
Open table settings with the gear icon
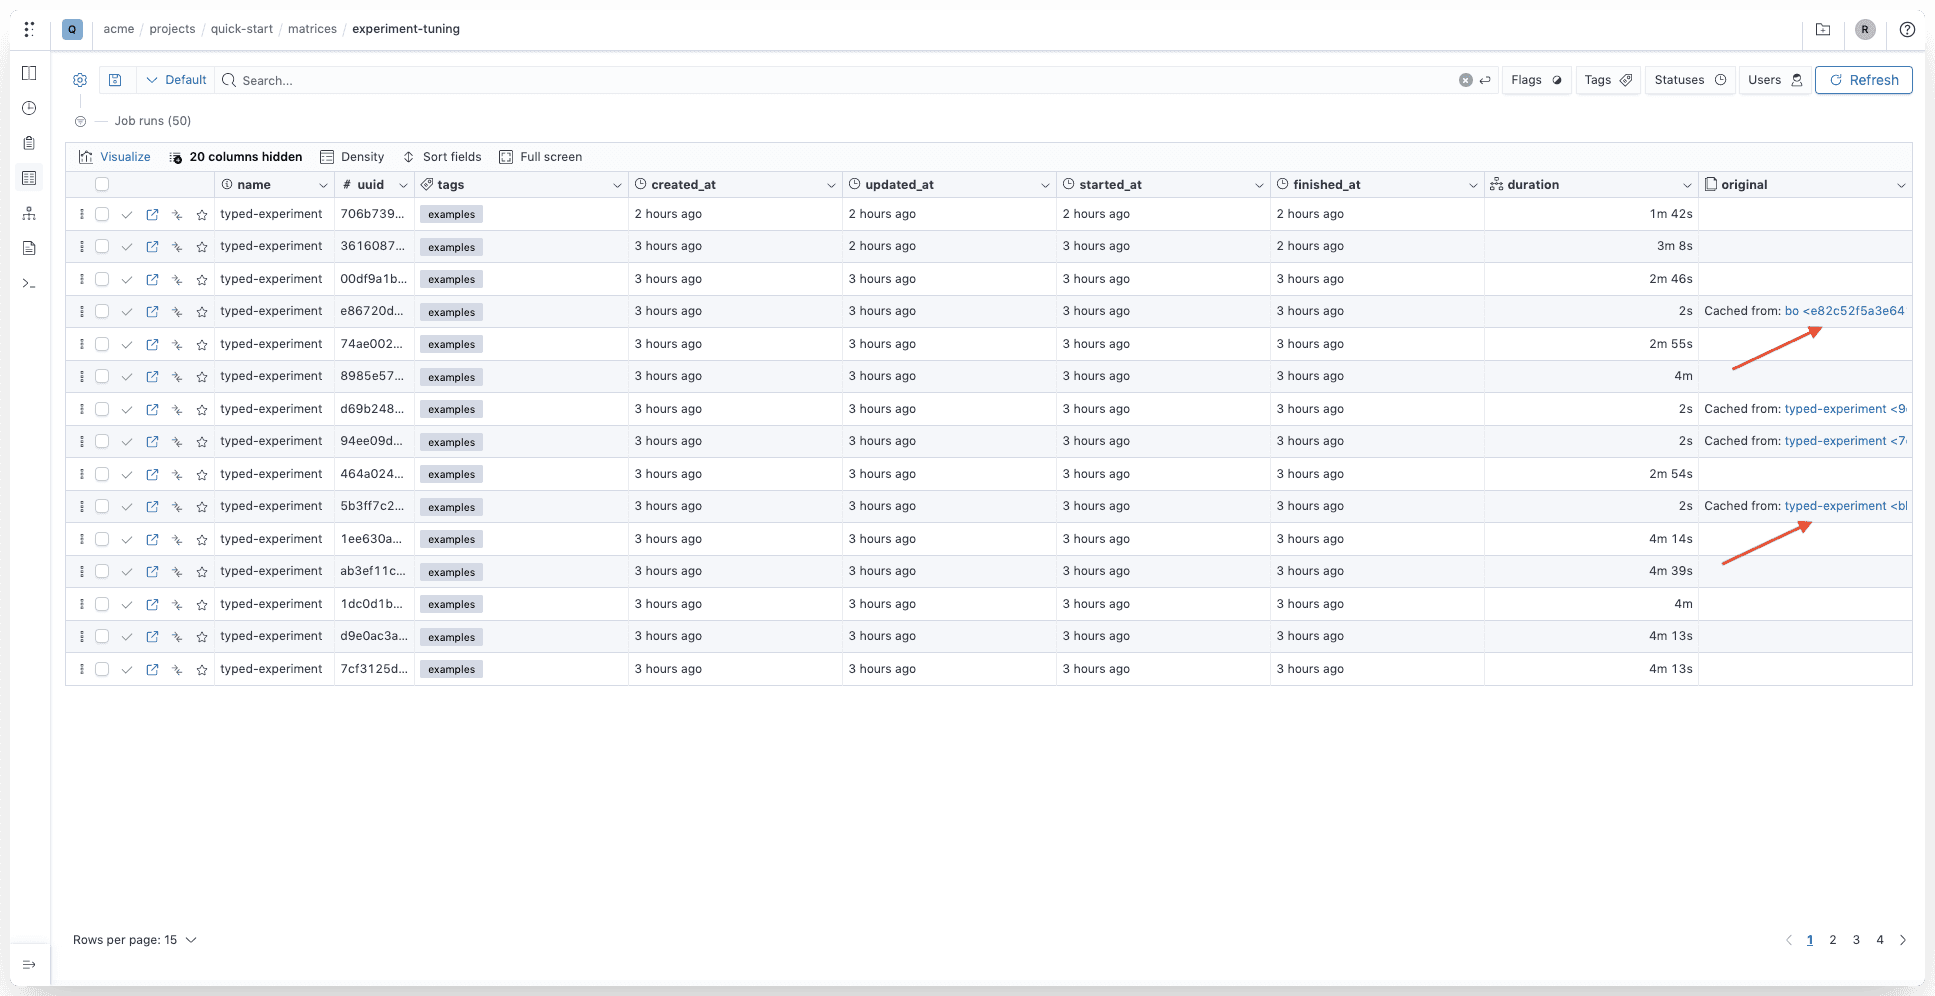point(80,80)
